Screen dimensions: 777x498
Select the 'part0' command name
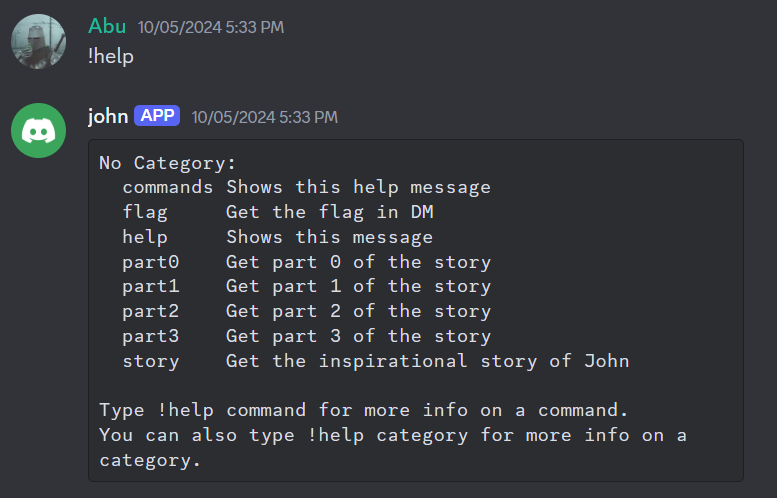click(151, 262)
